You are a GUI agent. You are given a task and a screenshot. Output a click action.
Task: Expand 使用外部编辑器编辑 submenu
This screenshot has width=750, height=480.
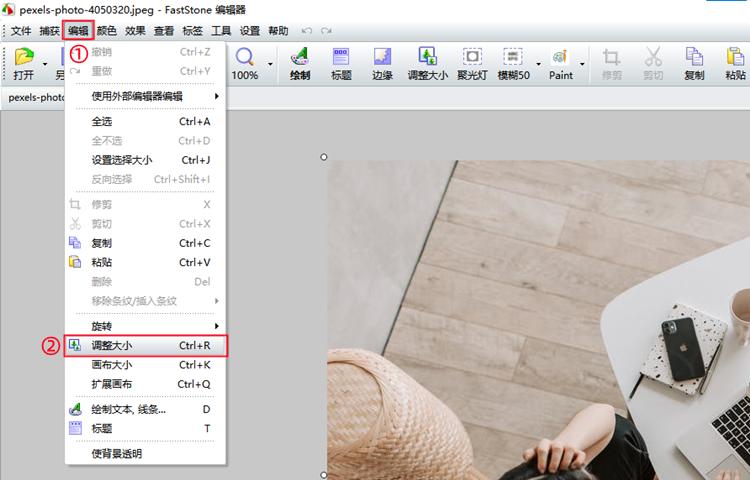click(145, 96)
